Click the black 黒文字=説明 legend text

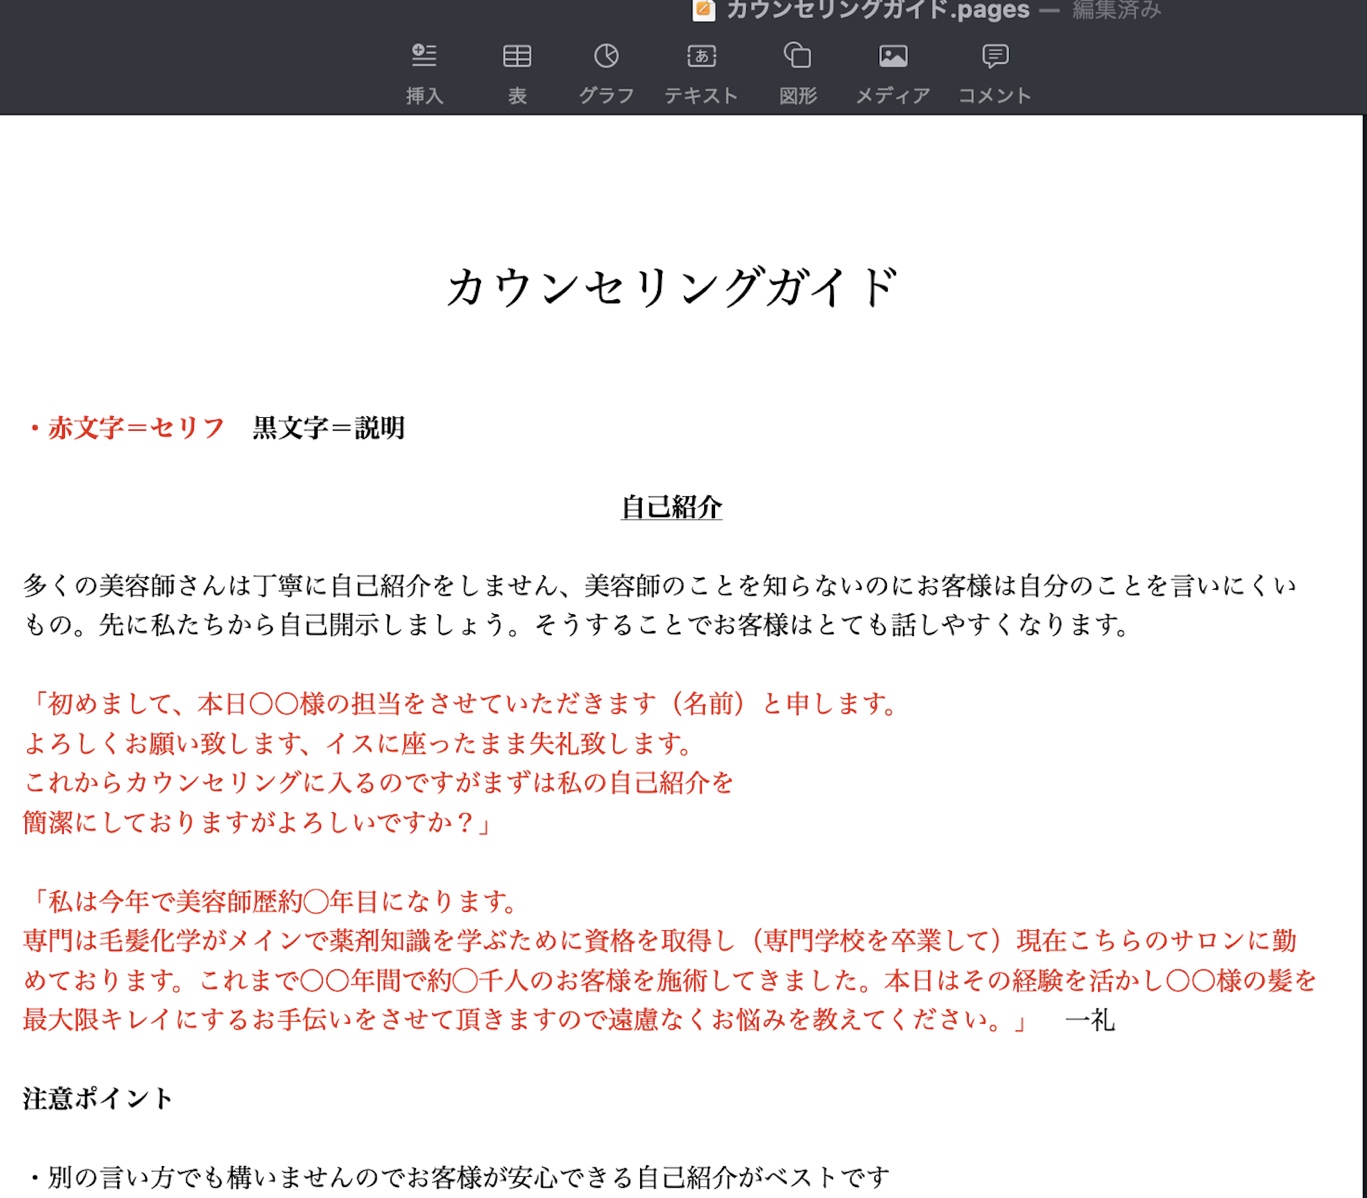(328, 428)
